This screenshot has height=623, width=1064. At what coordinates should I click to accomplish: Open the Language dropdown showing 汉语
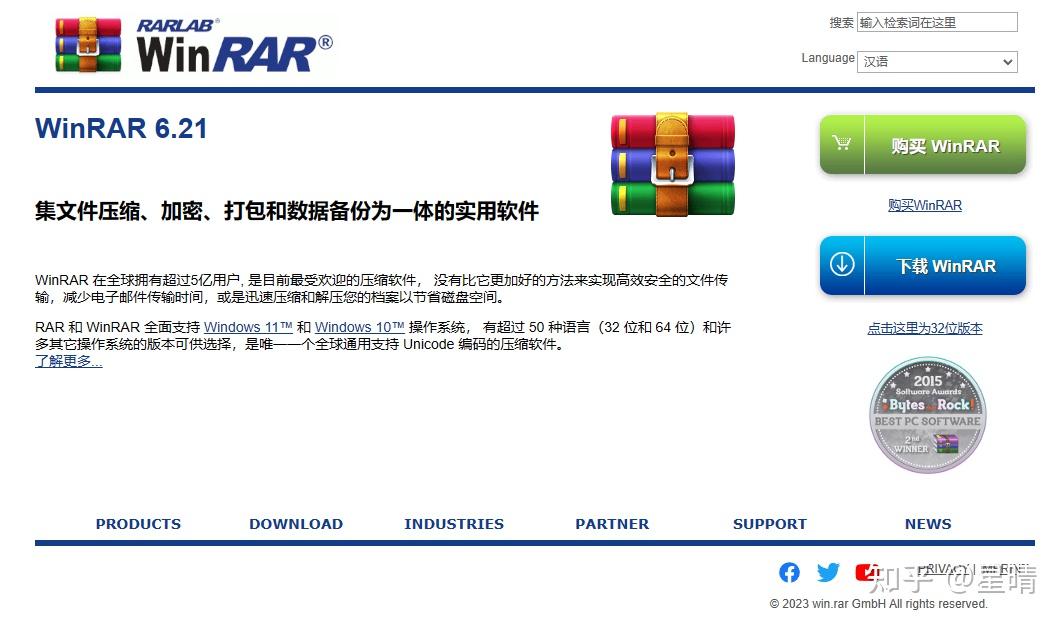pyautogui.click(x=936, y=61)
